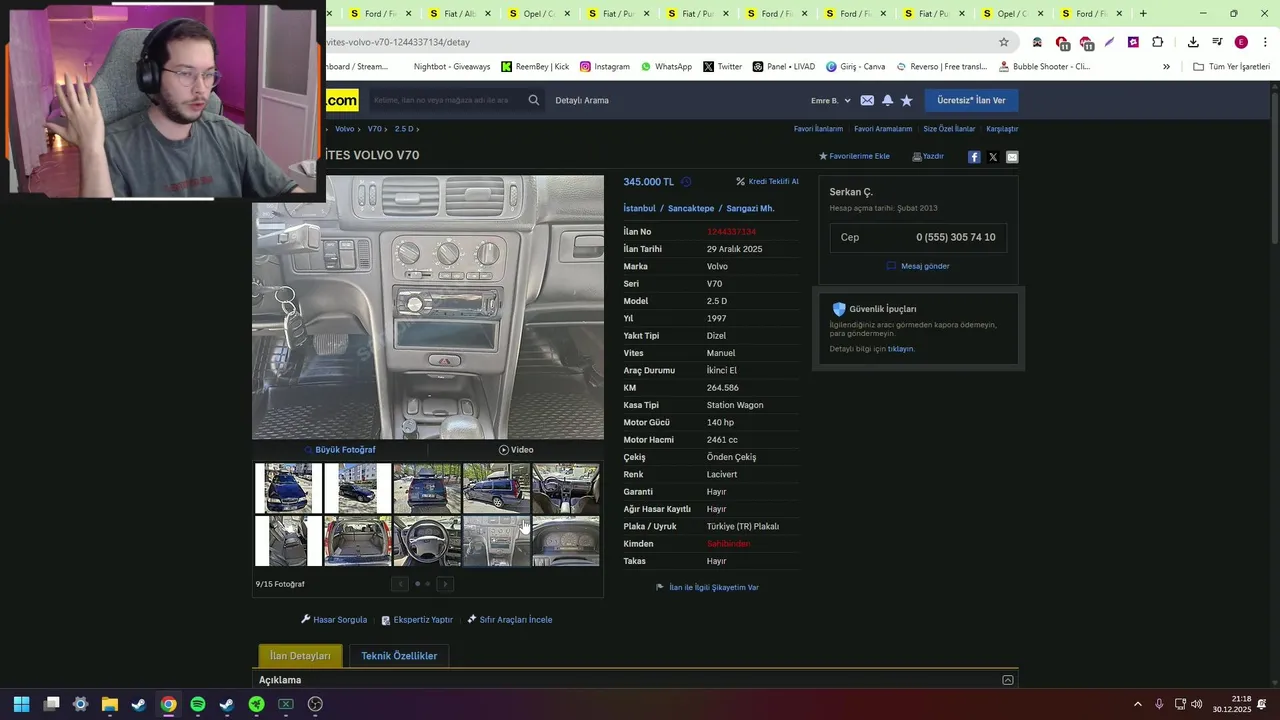Viewport: 1280px width, 720px height.
Task: Open Chrome downloads icon
Action: (1193, 42)
